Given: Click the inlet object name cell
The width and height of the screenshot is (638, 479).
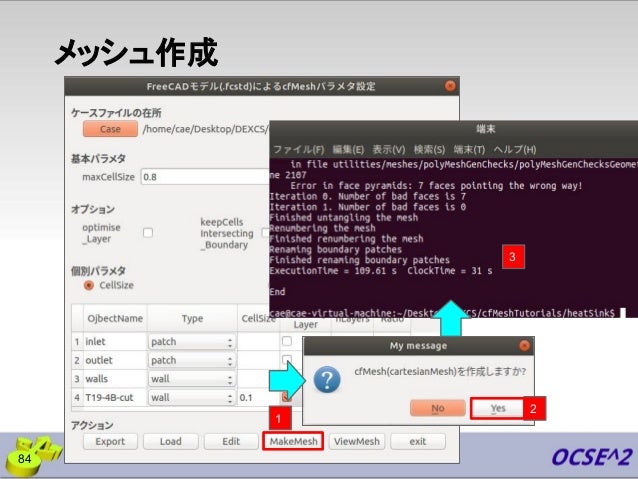Looking at the screenshot, I should tap(115, 341).
